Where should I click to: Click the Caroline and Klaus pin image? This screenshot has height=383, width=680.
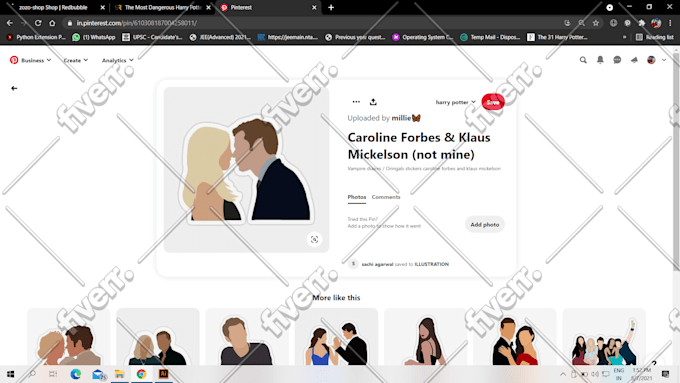point(246,170)
